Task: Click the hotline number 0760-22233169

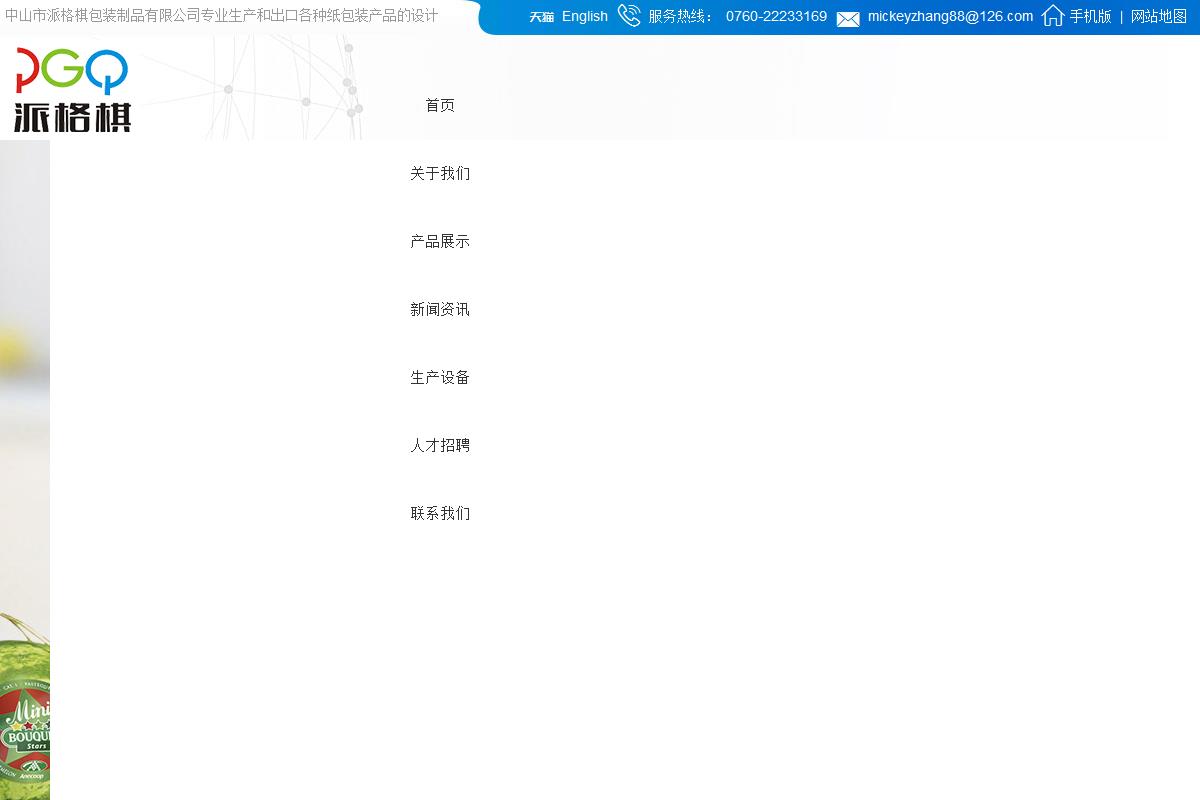Action: (776, 17)
